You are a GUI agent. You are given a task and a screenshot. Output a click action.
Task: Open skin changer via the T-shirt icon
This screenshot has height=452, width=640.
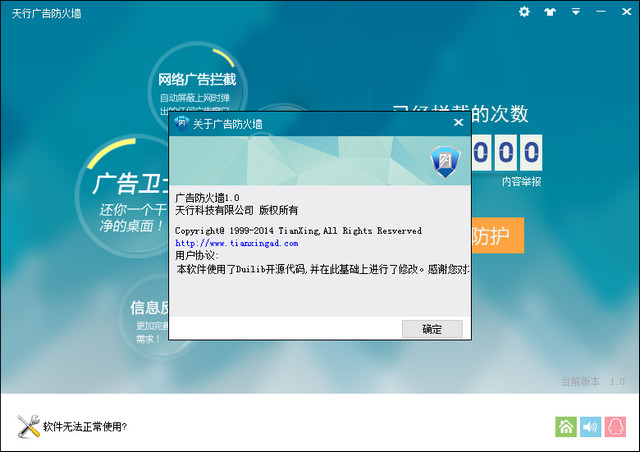tap(550, 12)
